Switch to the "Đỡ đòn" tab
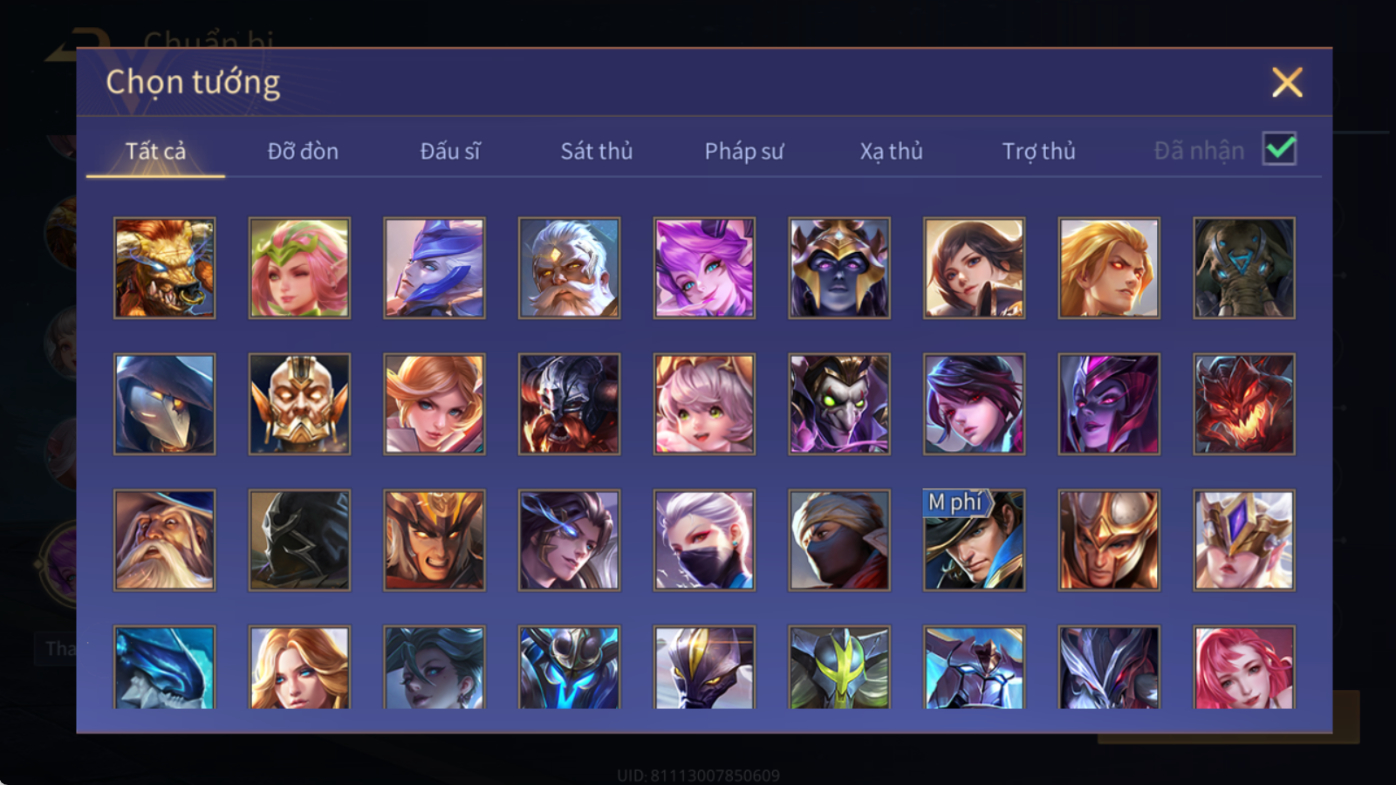This screenshot has width=1396, height=785. click(303, 151)
